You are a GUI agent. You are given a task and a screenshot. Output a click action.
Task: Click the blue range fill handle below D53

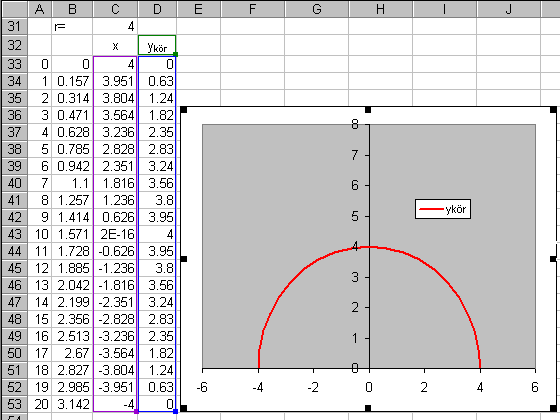pyautogui.click(x=175, y=412)
